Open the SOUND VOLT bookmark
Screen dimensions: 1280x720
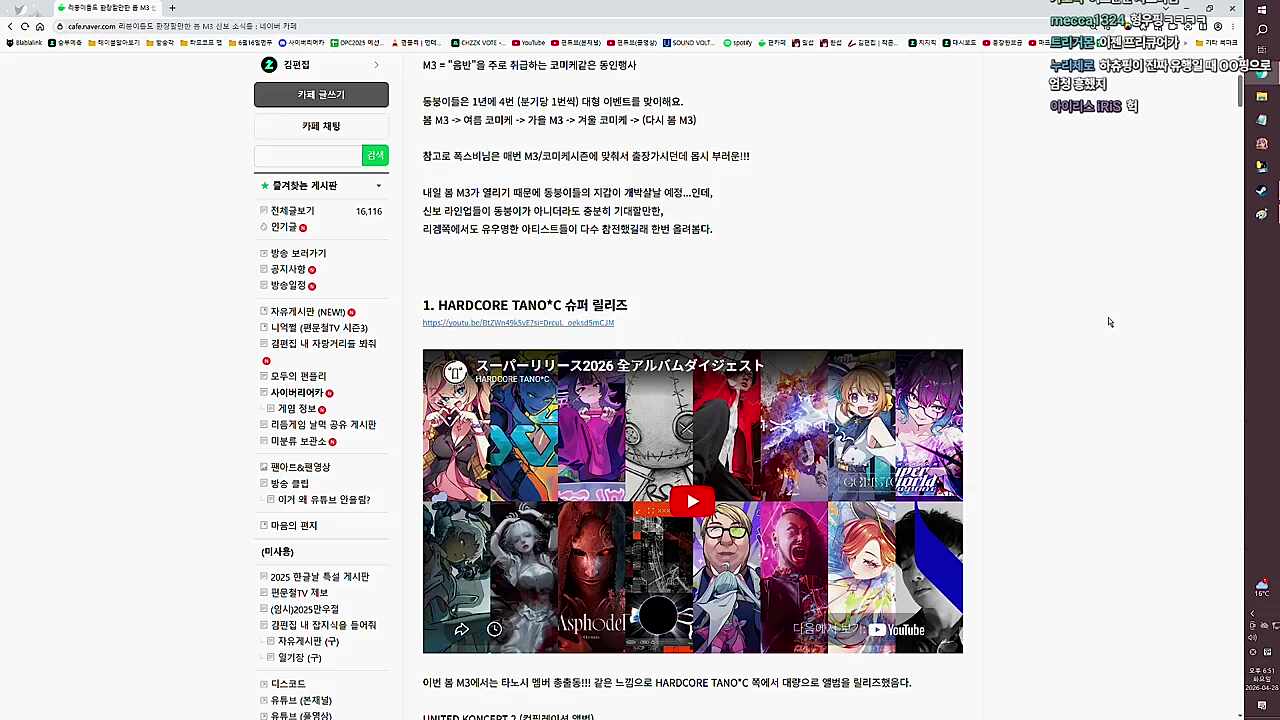point(689,43)
